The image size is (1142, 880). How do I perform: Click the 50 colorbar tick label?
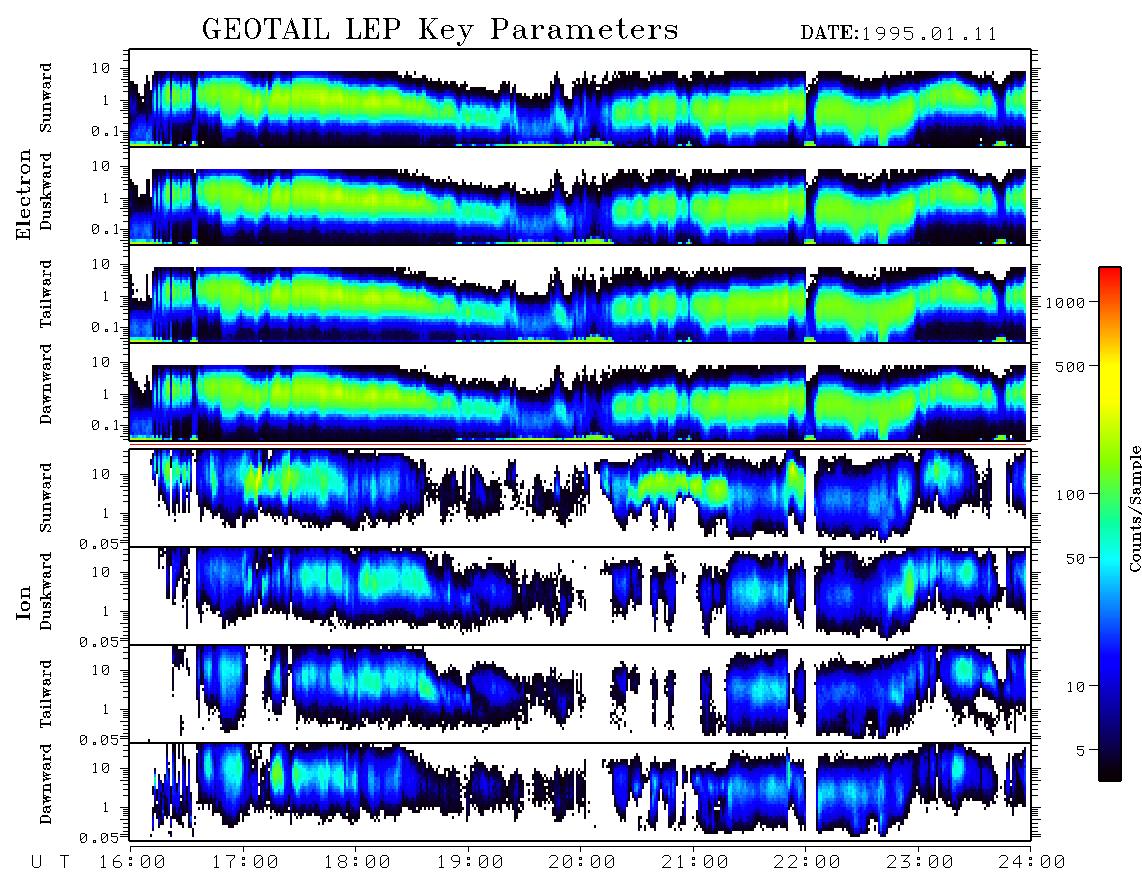point(1075,559)
